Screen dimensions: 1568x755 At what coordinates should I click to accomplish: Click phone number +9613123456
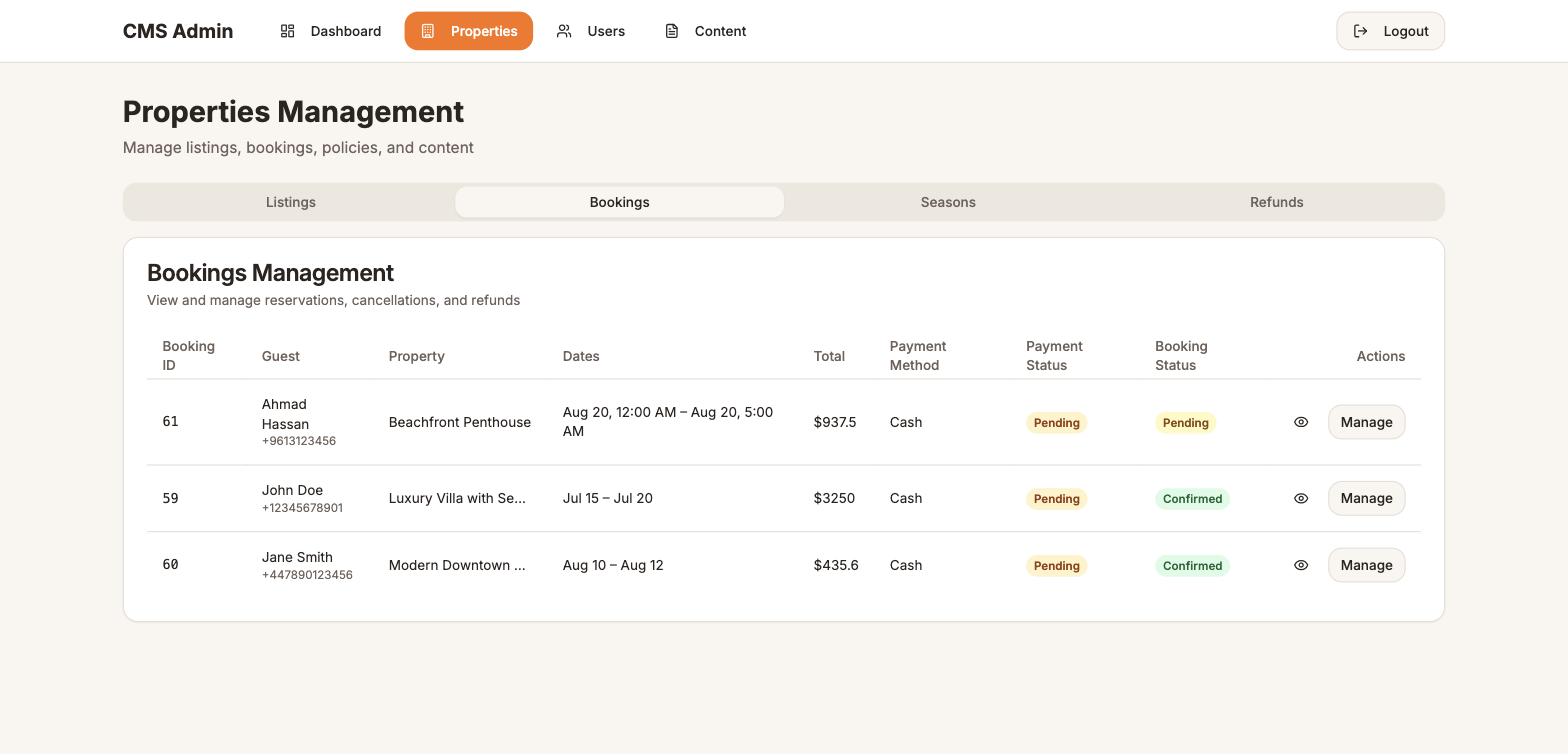point(299,441)
